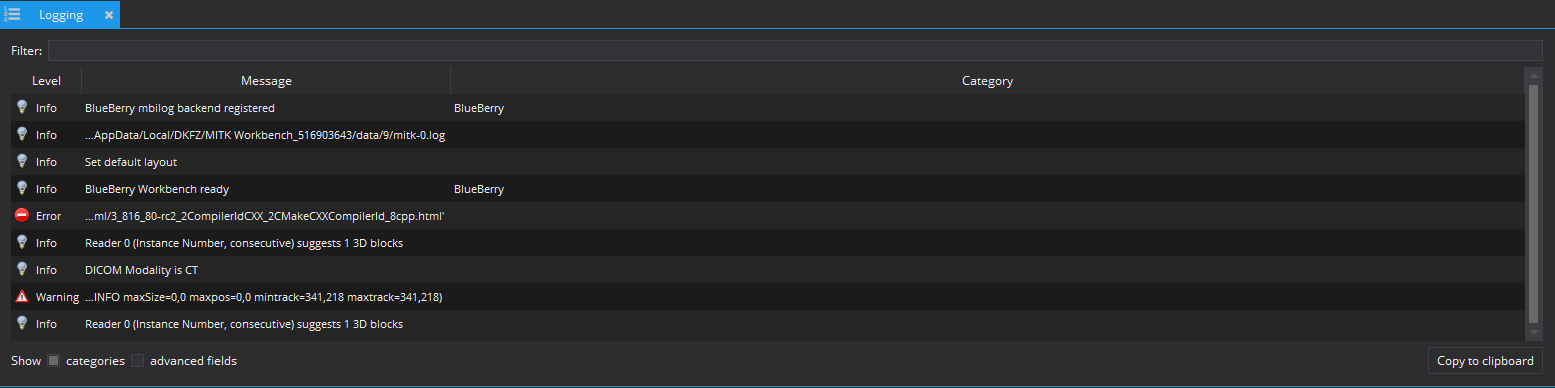This screenshot has height=388, width=1555.
Task: Click info bulb icon for BlueBerry Workbench ready
Action: point(22,189)
